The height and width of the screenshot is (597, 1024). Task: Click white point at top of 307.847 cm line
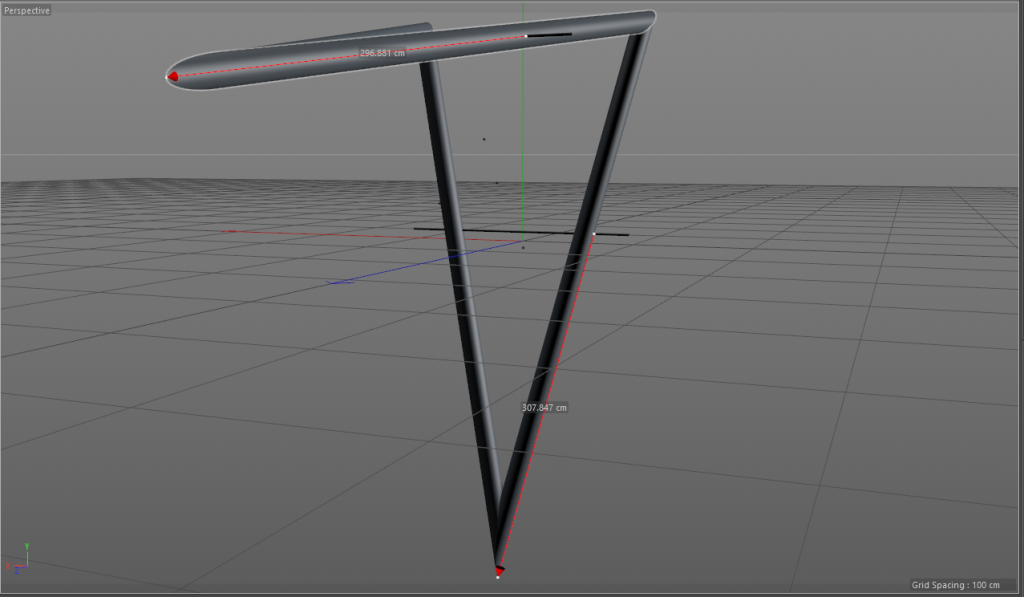[x=594, y=234]
